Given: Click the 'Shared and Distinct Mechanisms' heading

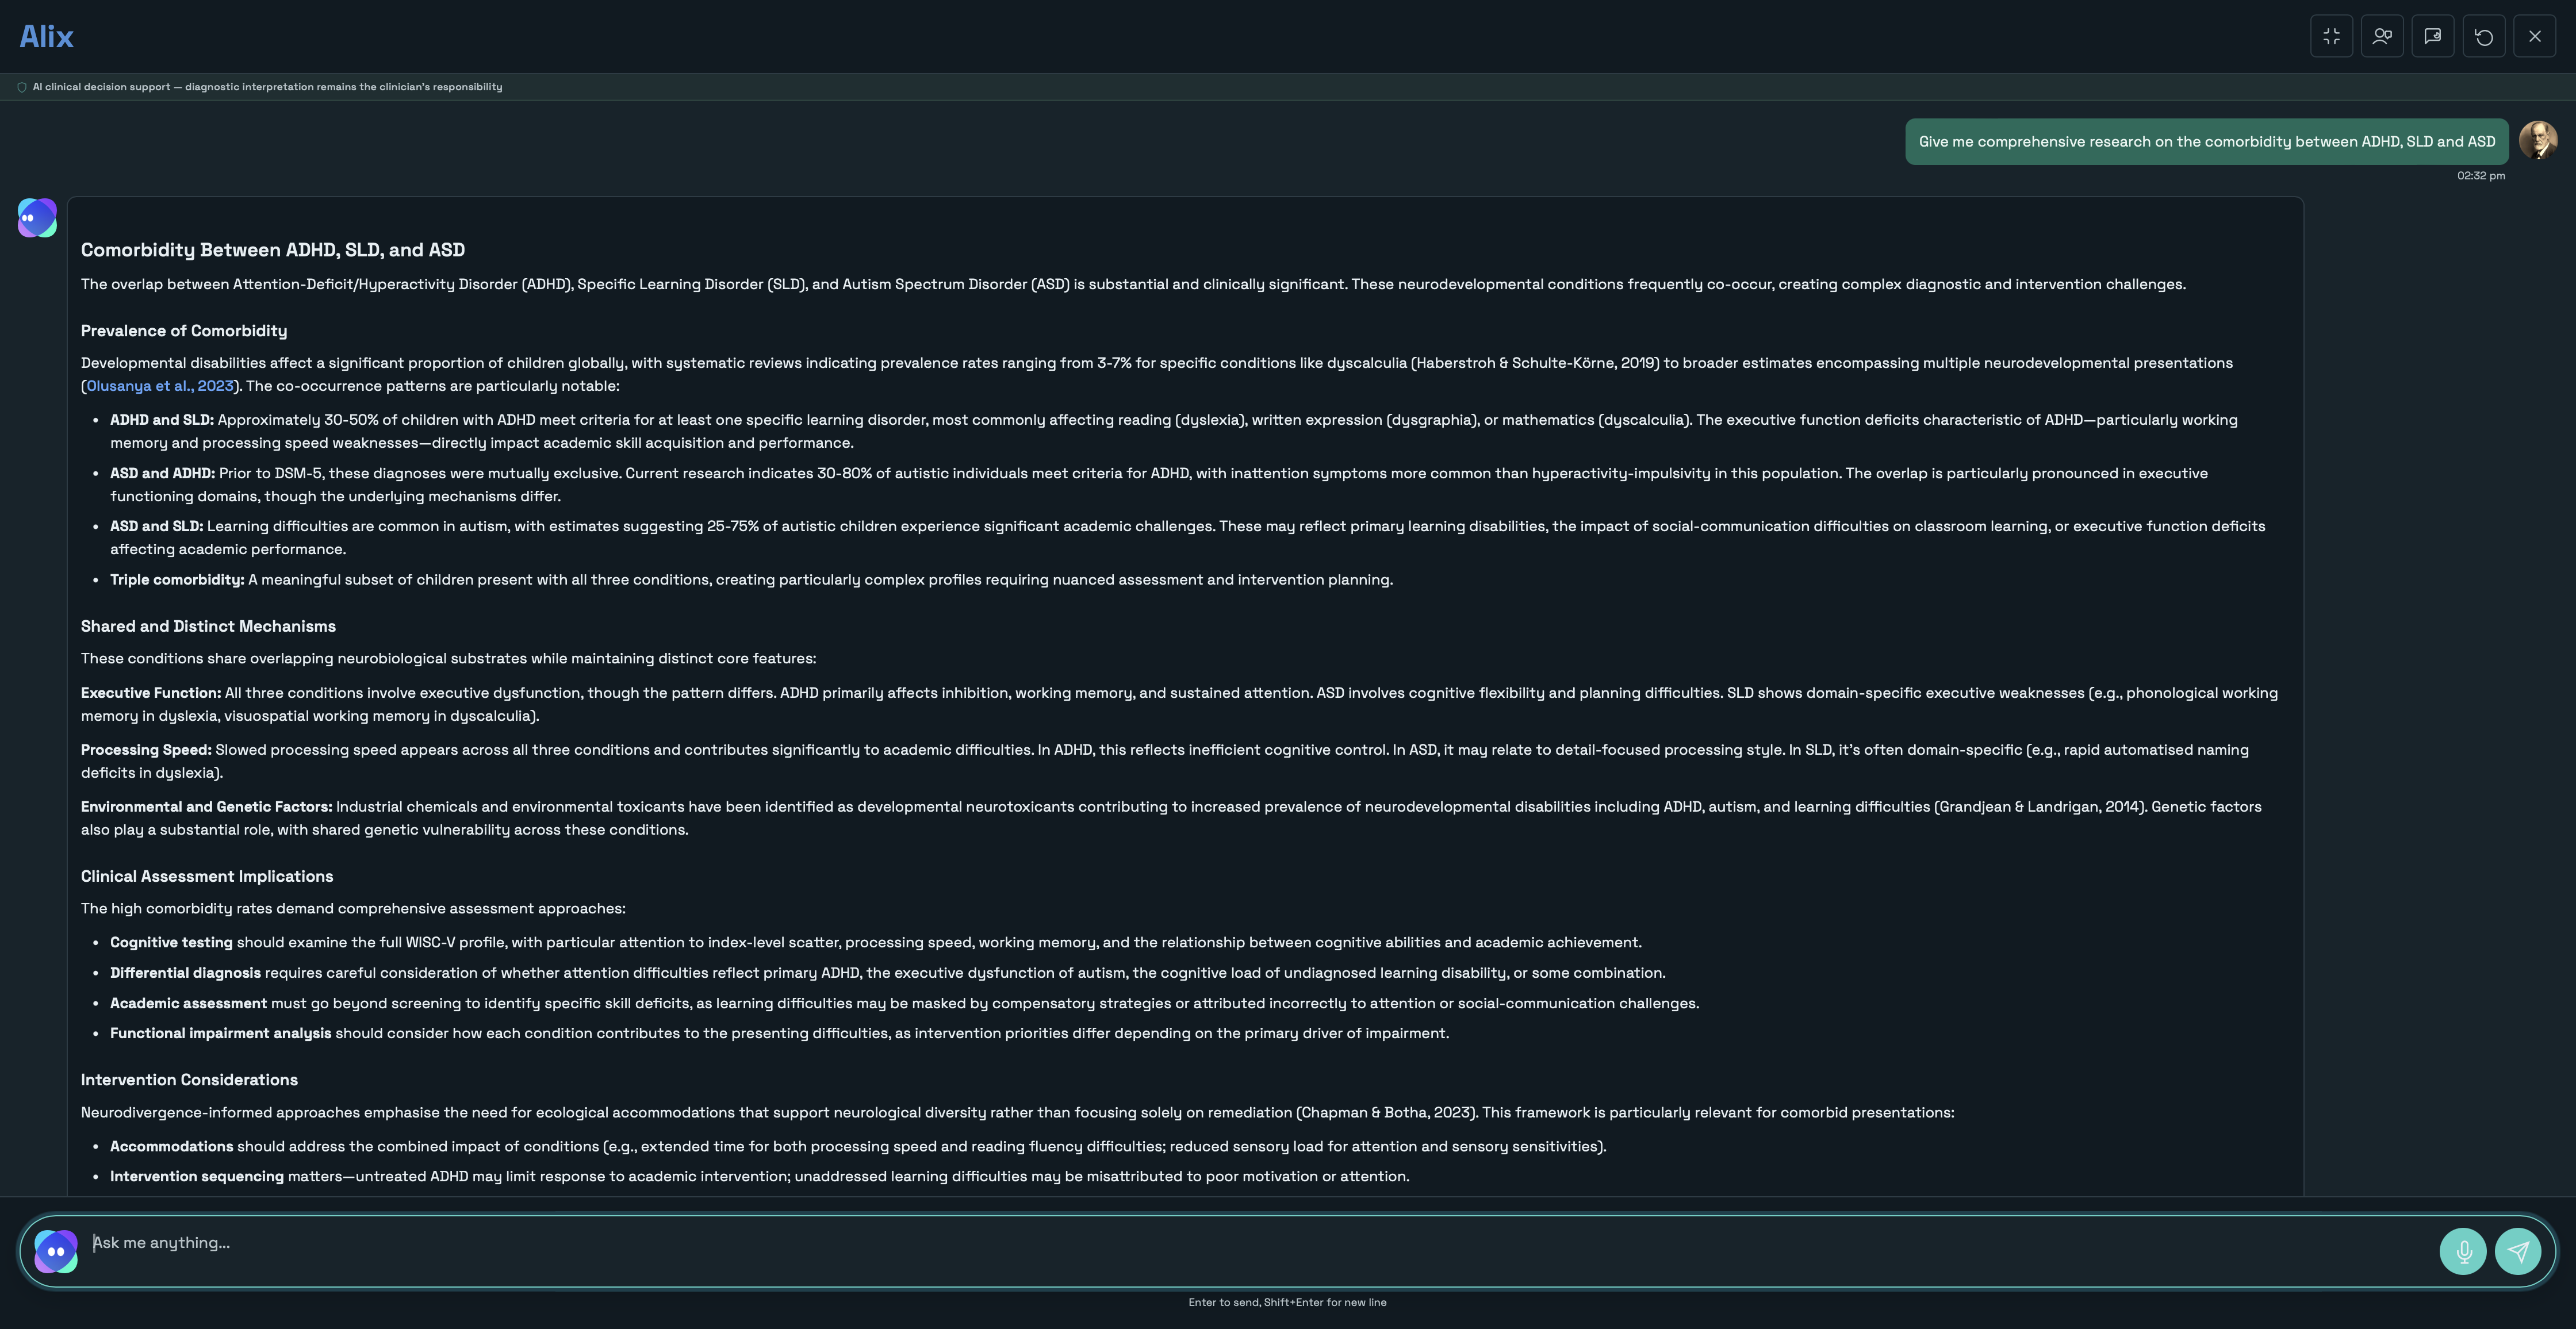Looking at the screenshot, I should pos(208,626).
